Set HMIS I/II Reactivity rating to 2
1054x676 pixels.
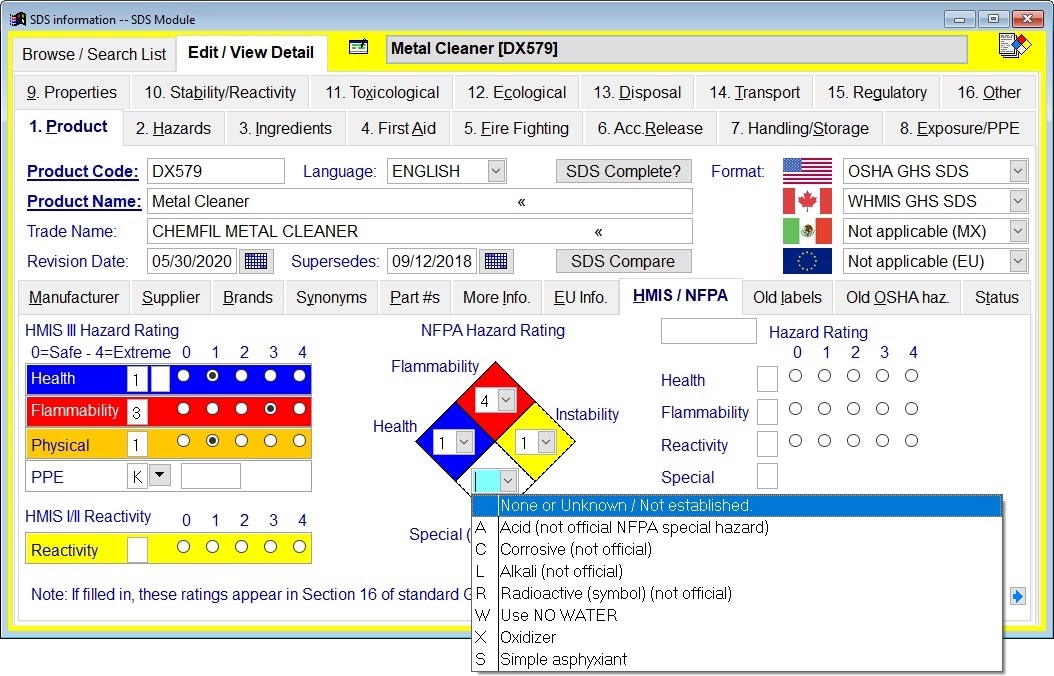click(x=241, y=547)
